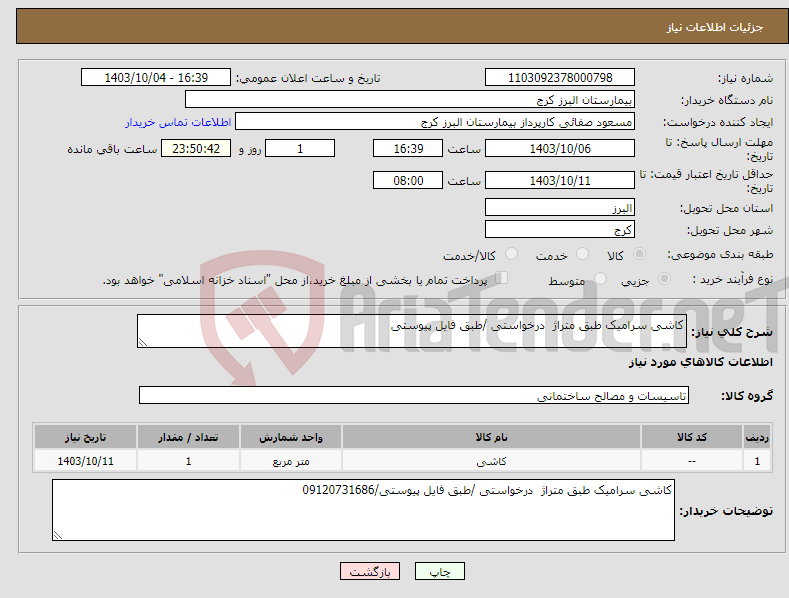This screenshot has width=789, height=598.
Task: Click the شرح کلی نیاز description textarea
Action: pos(412,331)
